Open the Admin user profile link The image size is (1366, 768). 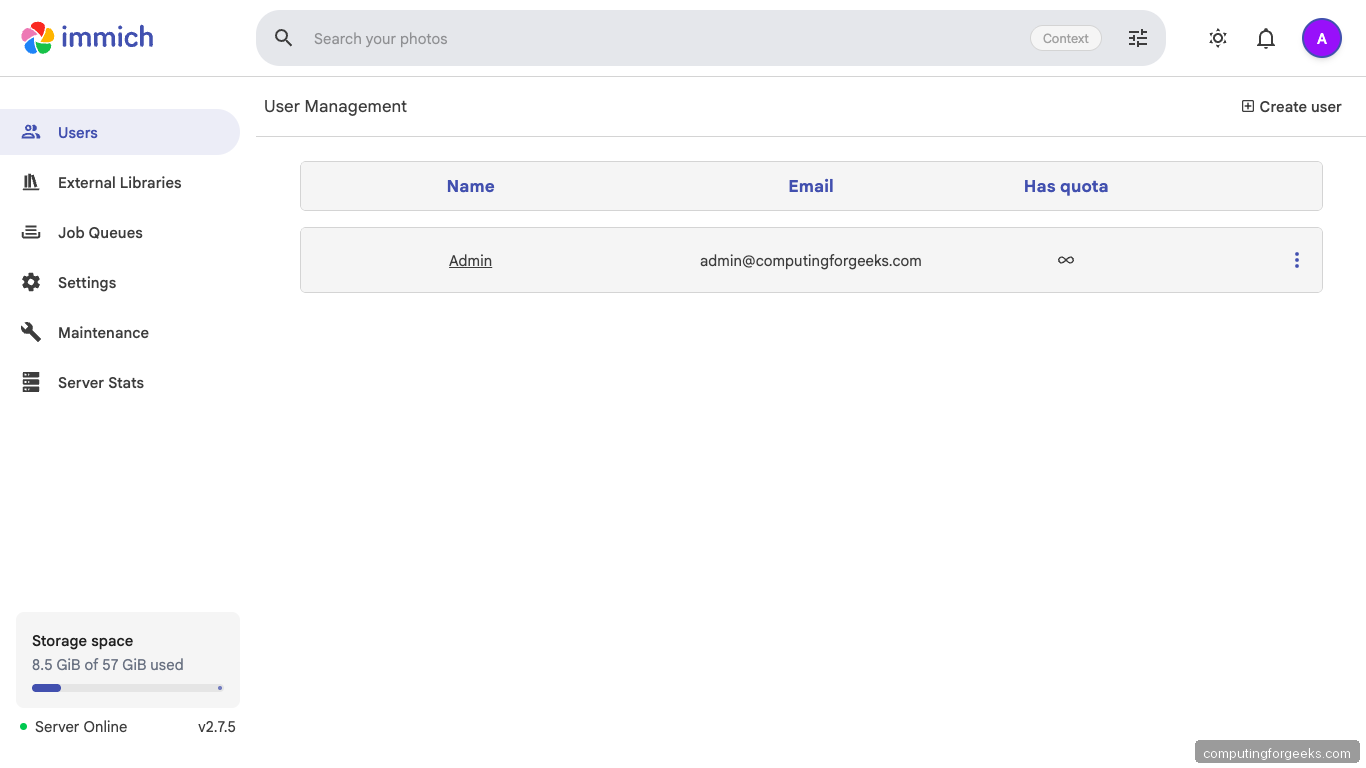point(470,260)
